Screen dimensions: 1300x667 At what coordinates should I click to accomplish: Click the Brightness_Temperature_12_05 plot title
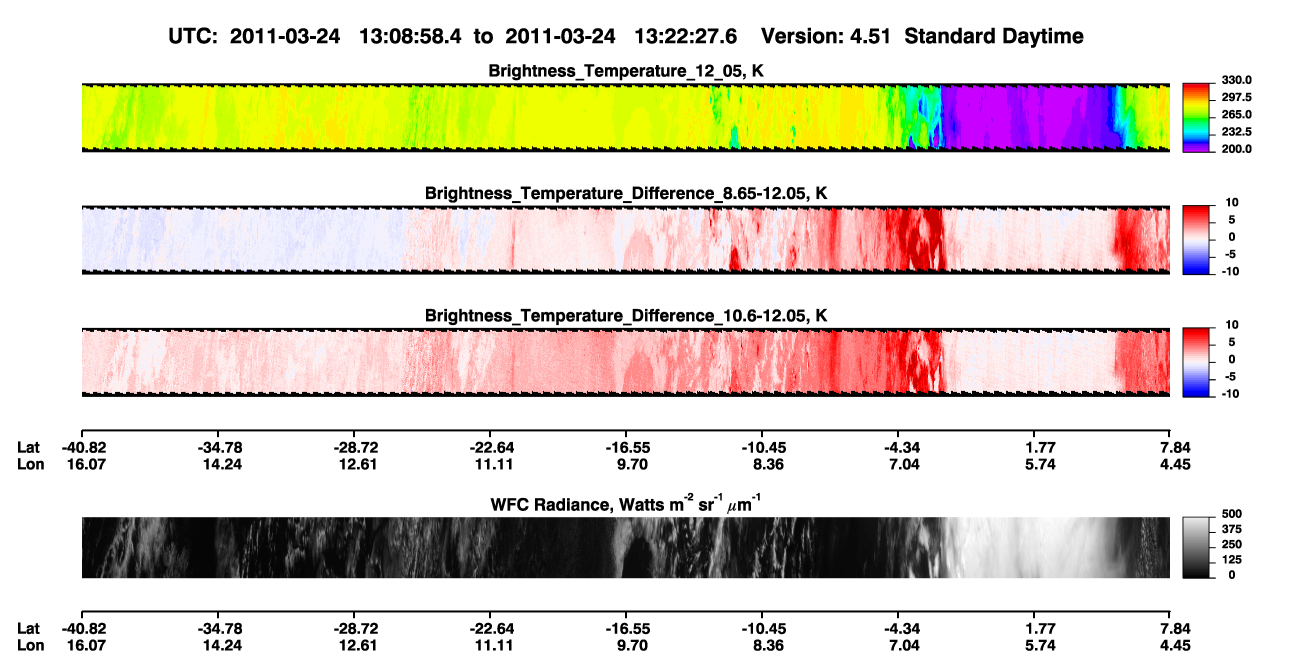click(x=626, y=71)
